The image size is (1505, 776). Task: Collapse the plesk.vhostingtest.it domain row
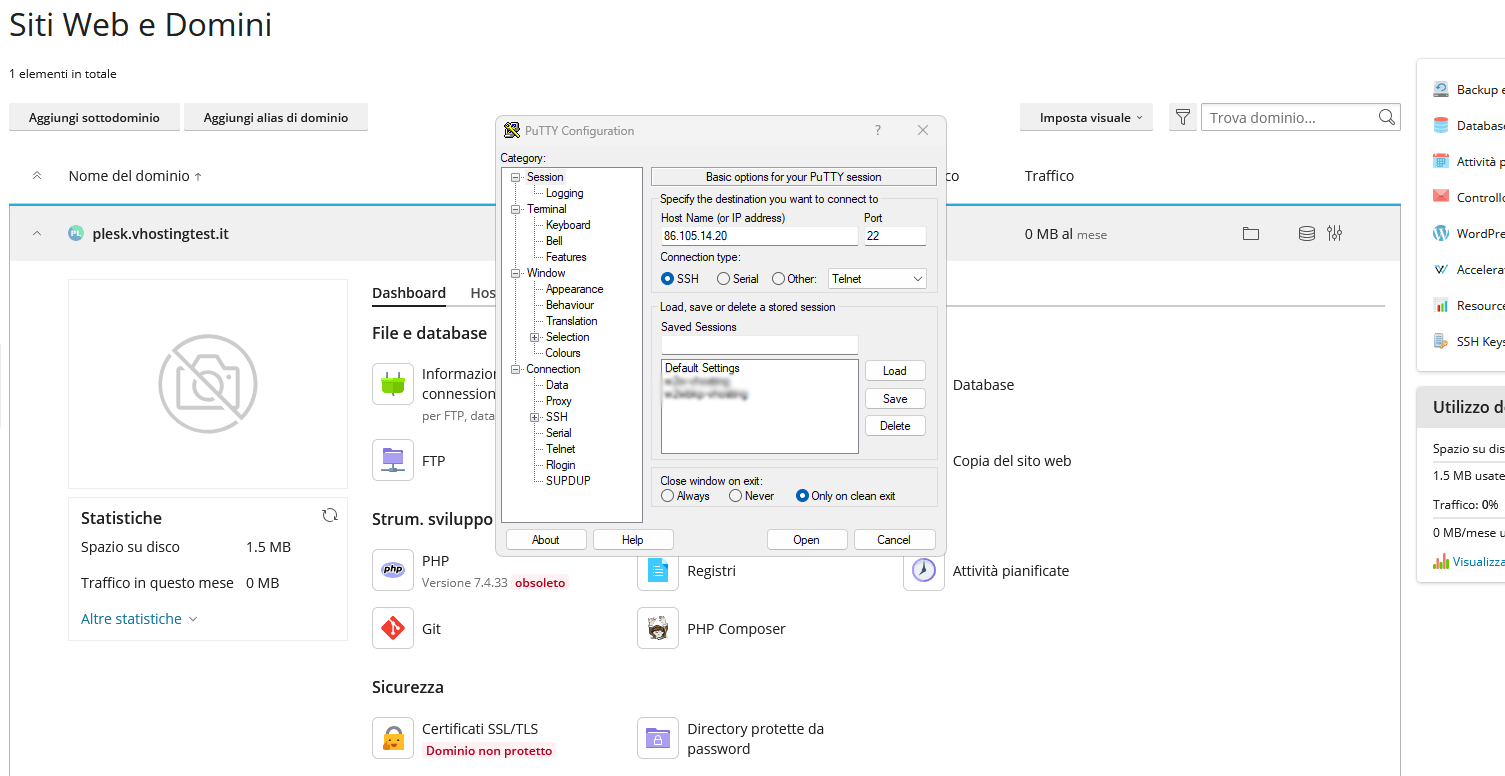pyautogui.click(x=37, y=233)
